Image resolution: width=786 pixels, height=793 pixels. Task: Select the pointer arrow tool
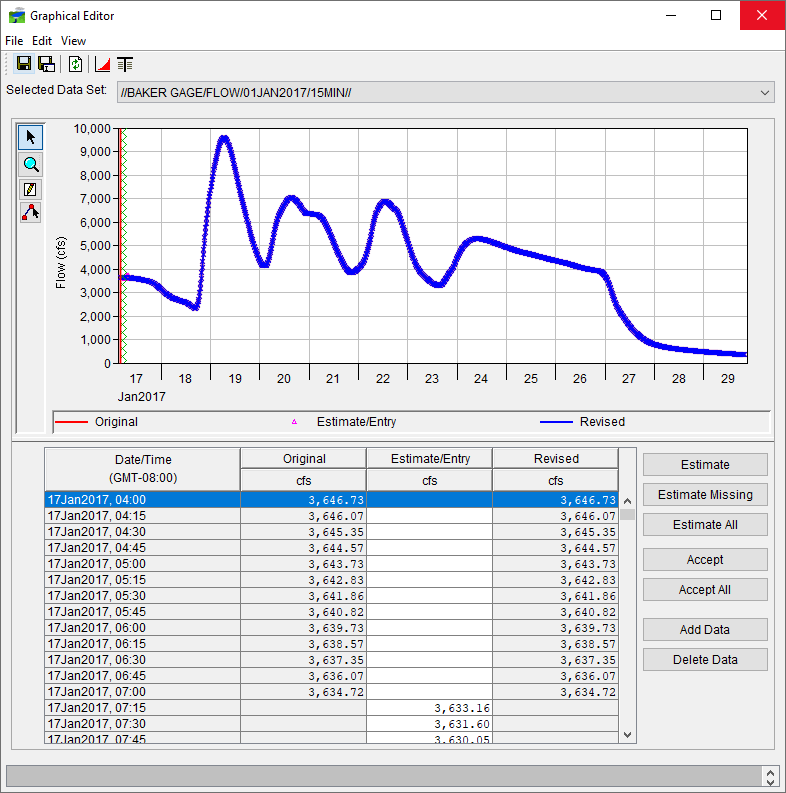pyautogui.click(x=30, y=137)
